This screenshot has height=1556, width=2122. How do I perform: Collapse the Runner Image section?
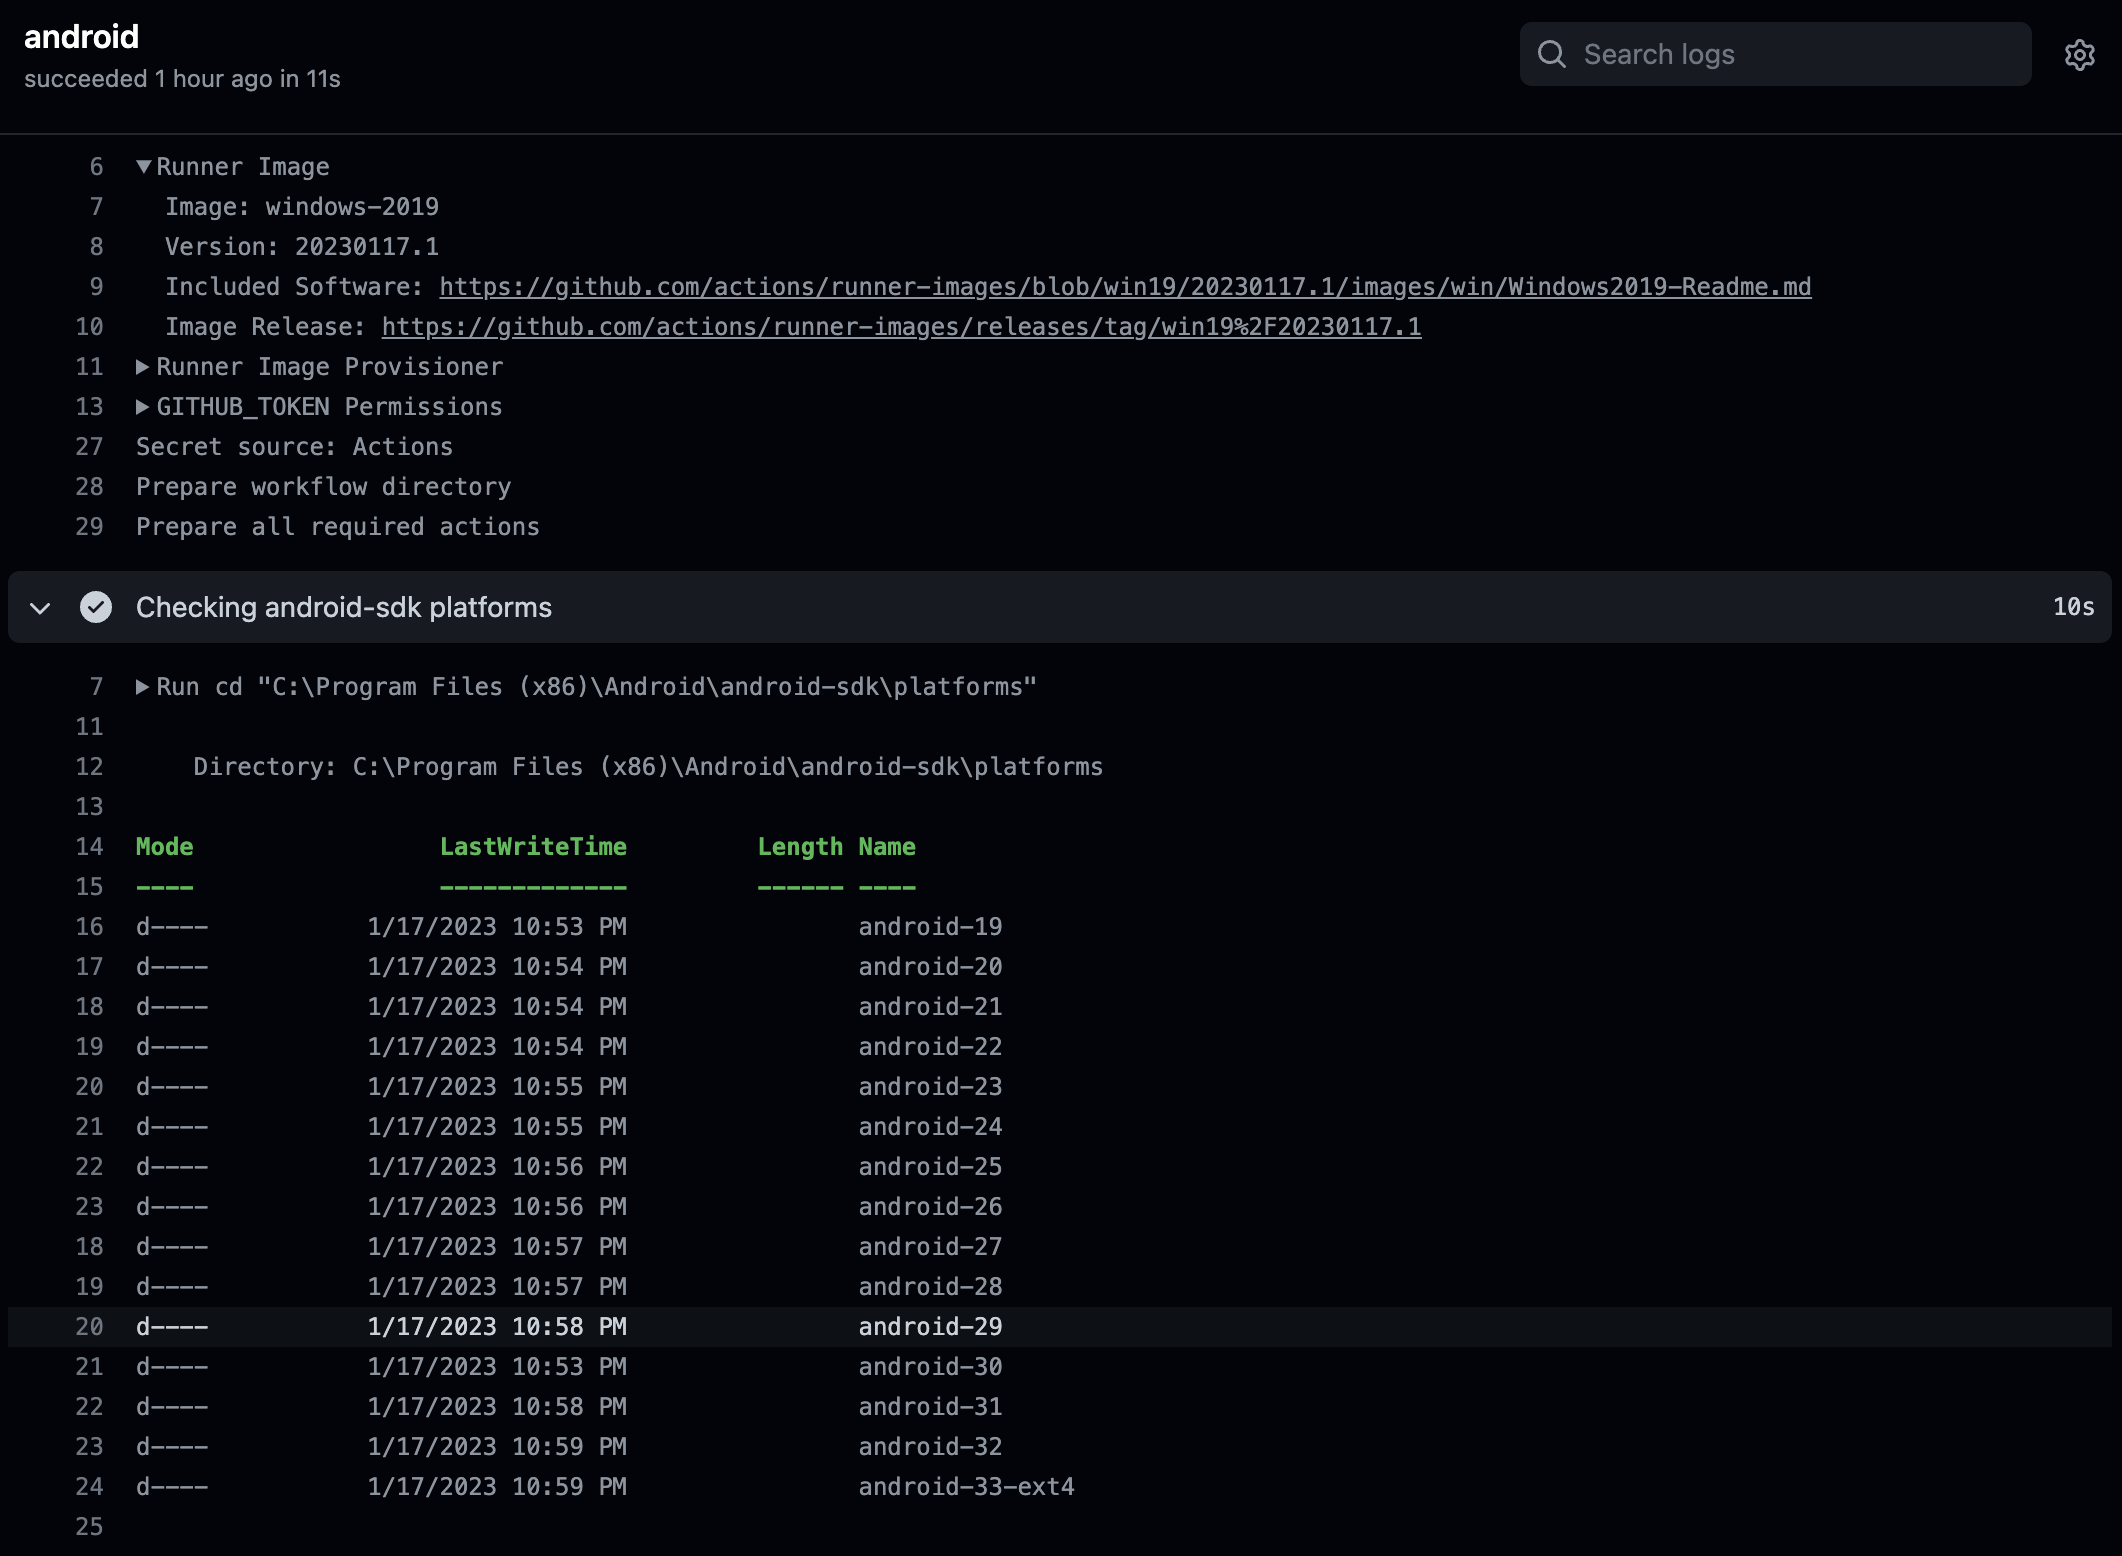coord(144,167)
